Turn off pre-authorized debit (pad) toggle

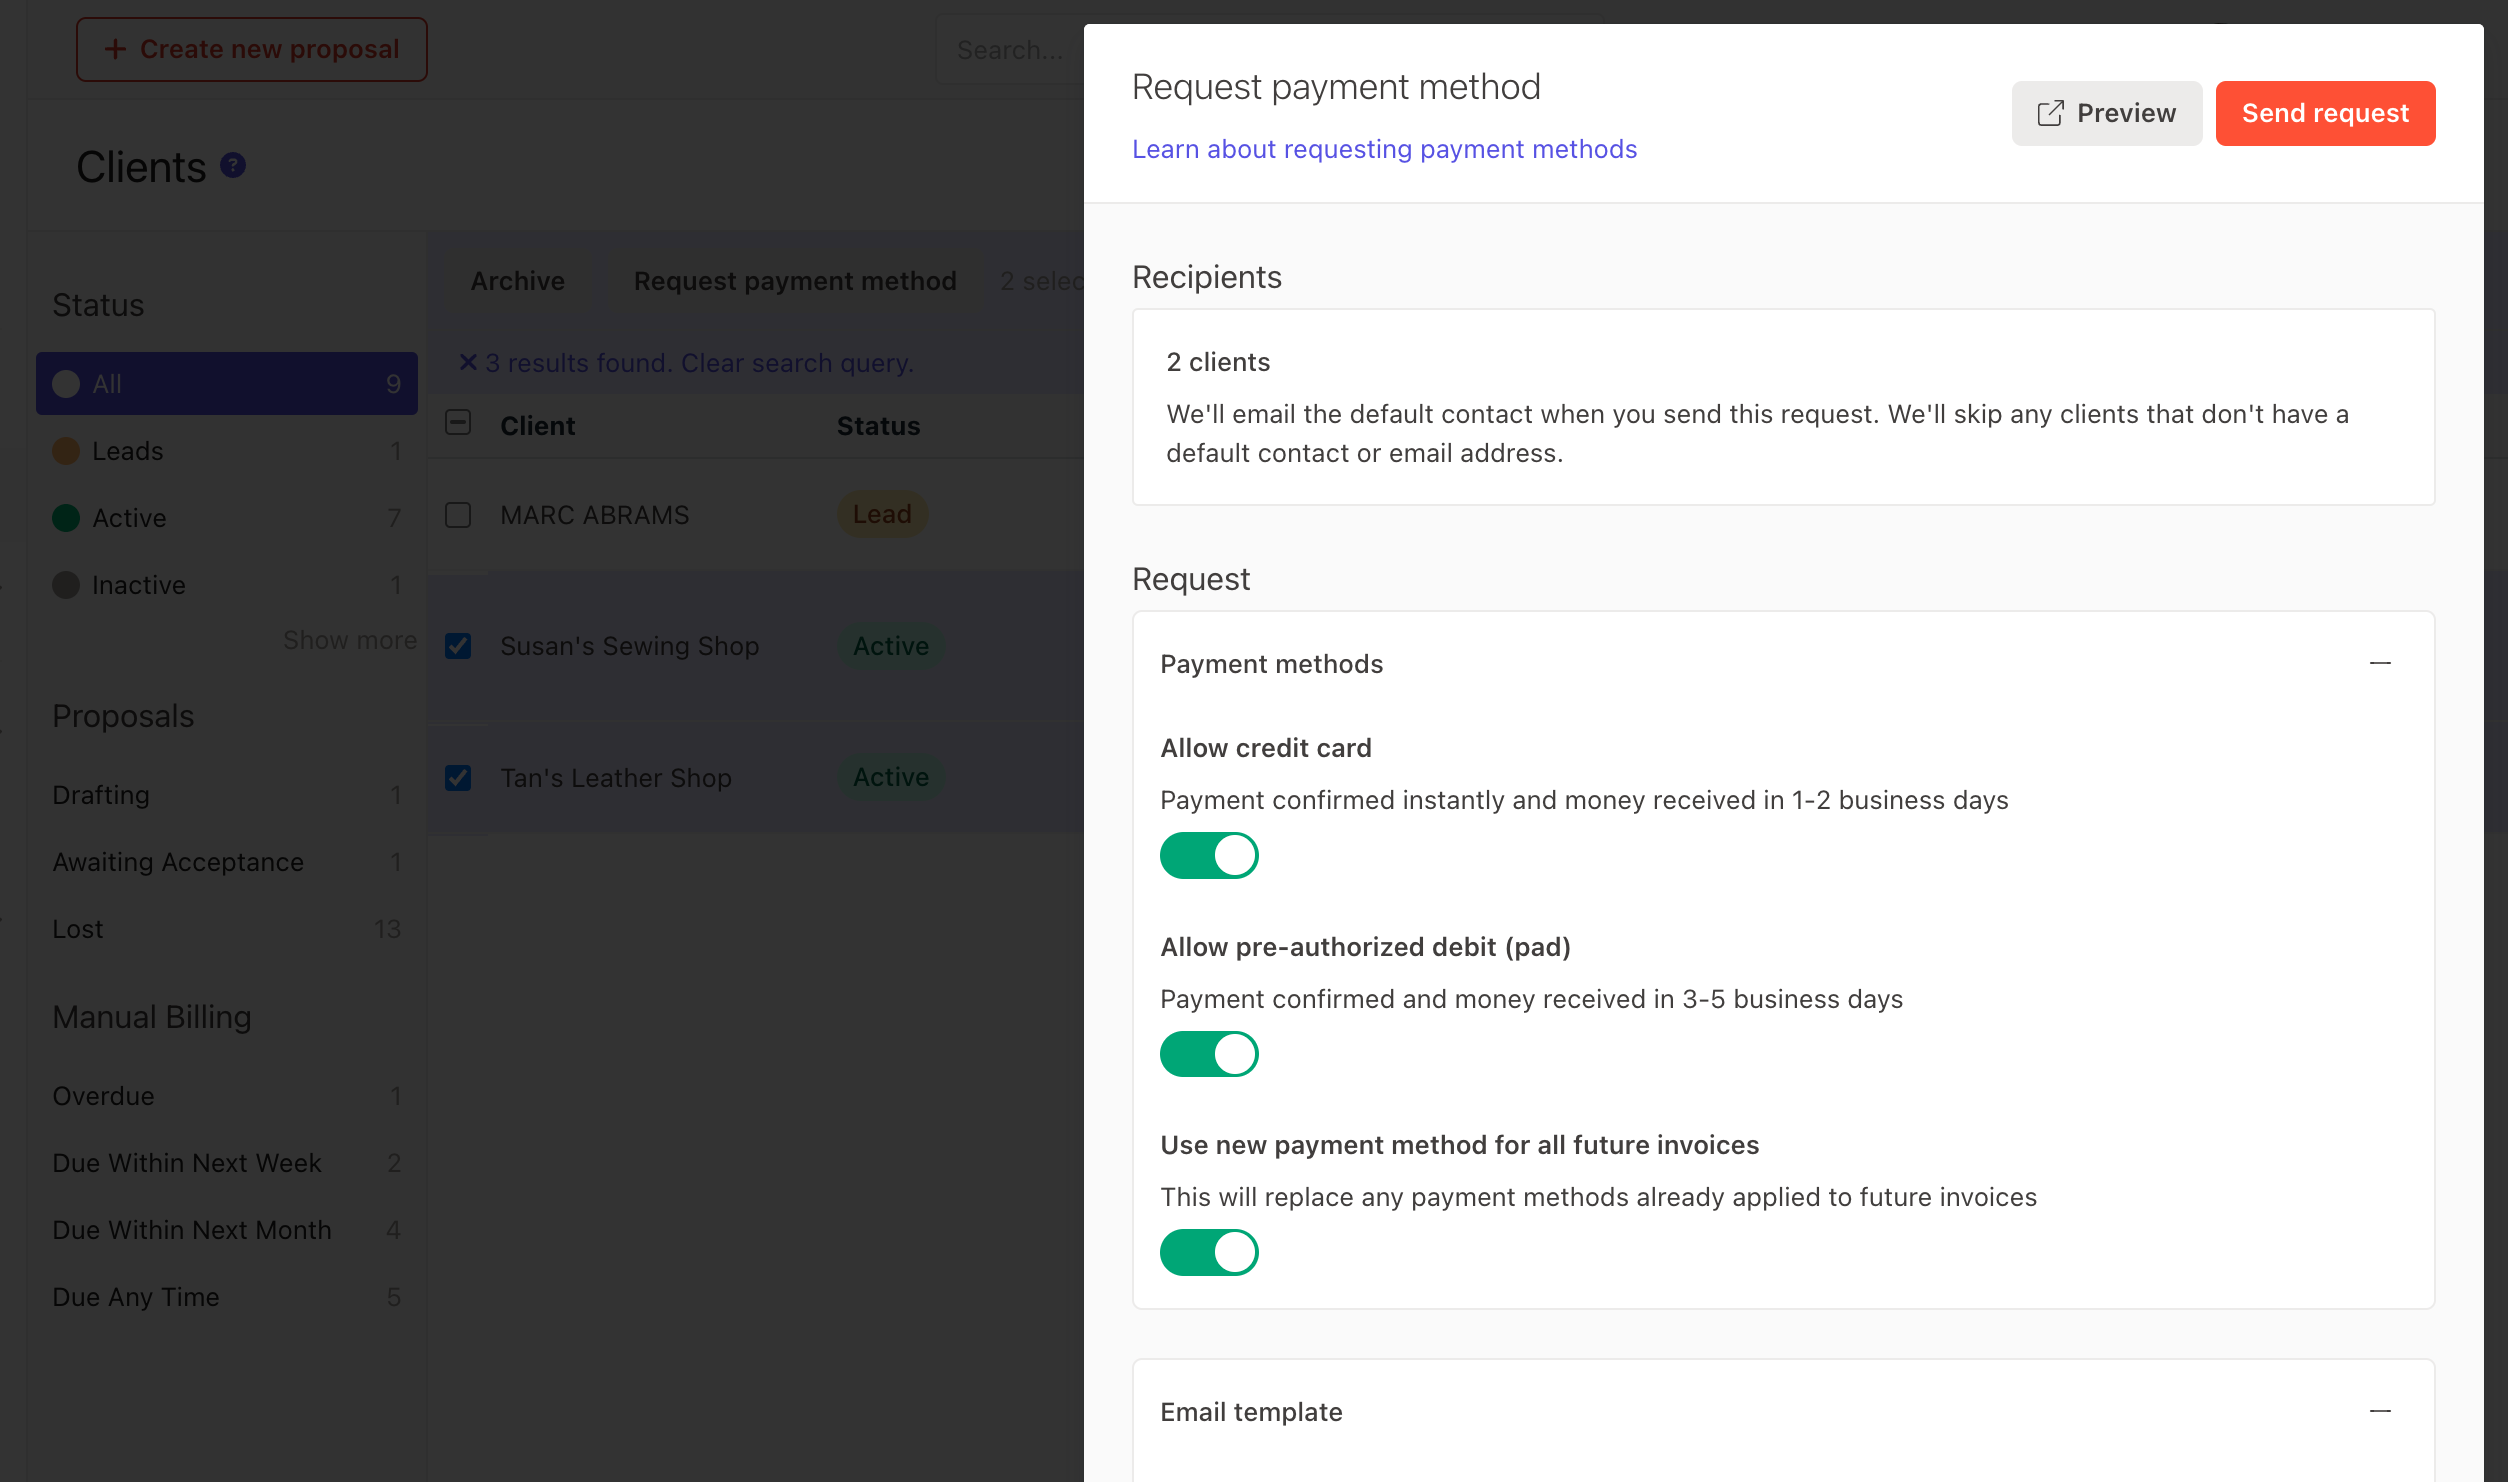[x=1208, y=1054]
